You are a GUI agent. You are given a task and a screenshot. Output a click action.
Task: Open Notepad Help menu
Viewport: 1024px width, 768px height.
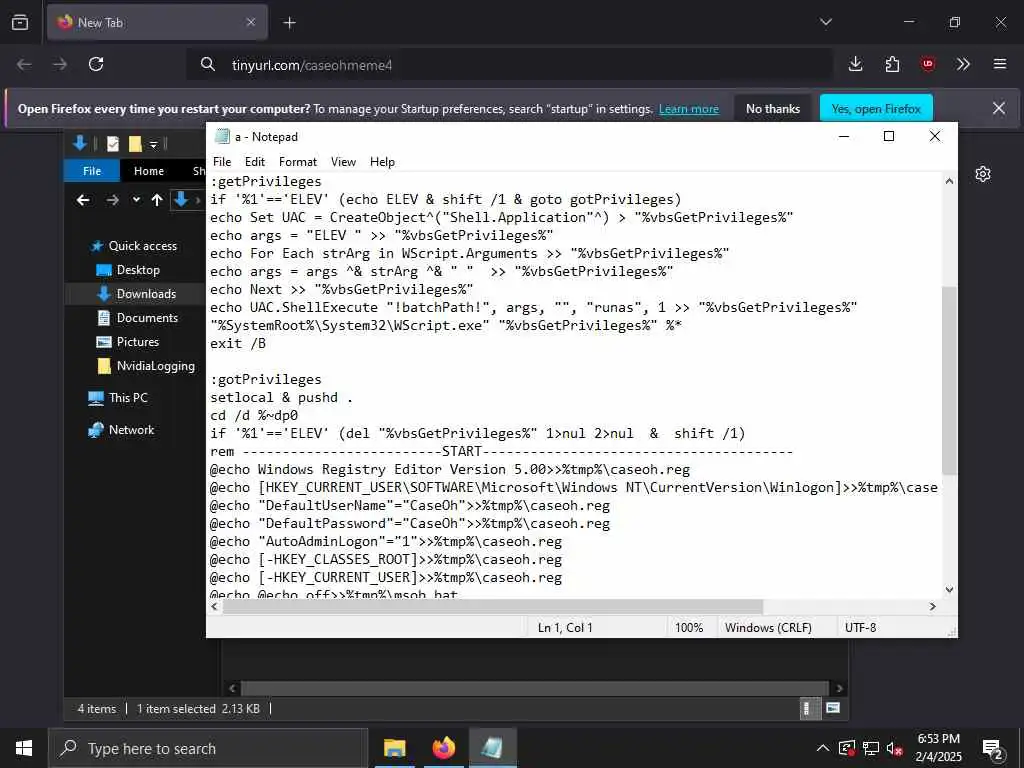(382, 162)
